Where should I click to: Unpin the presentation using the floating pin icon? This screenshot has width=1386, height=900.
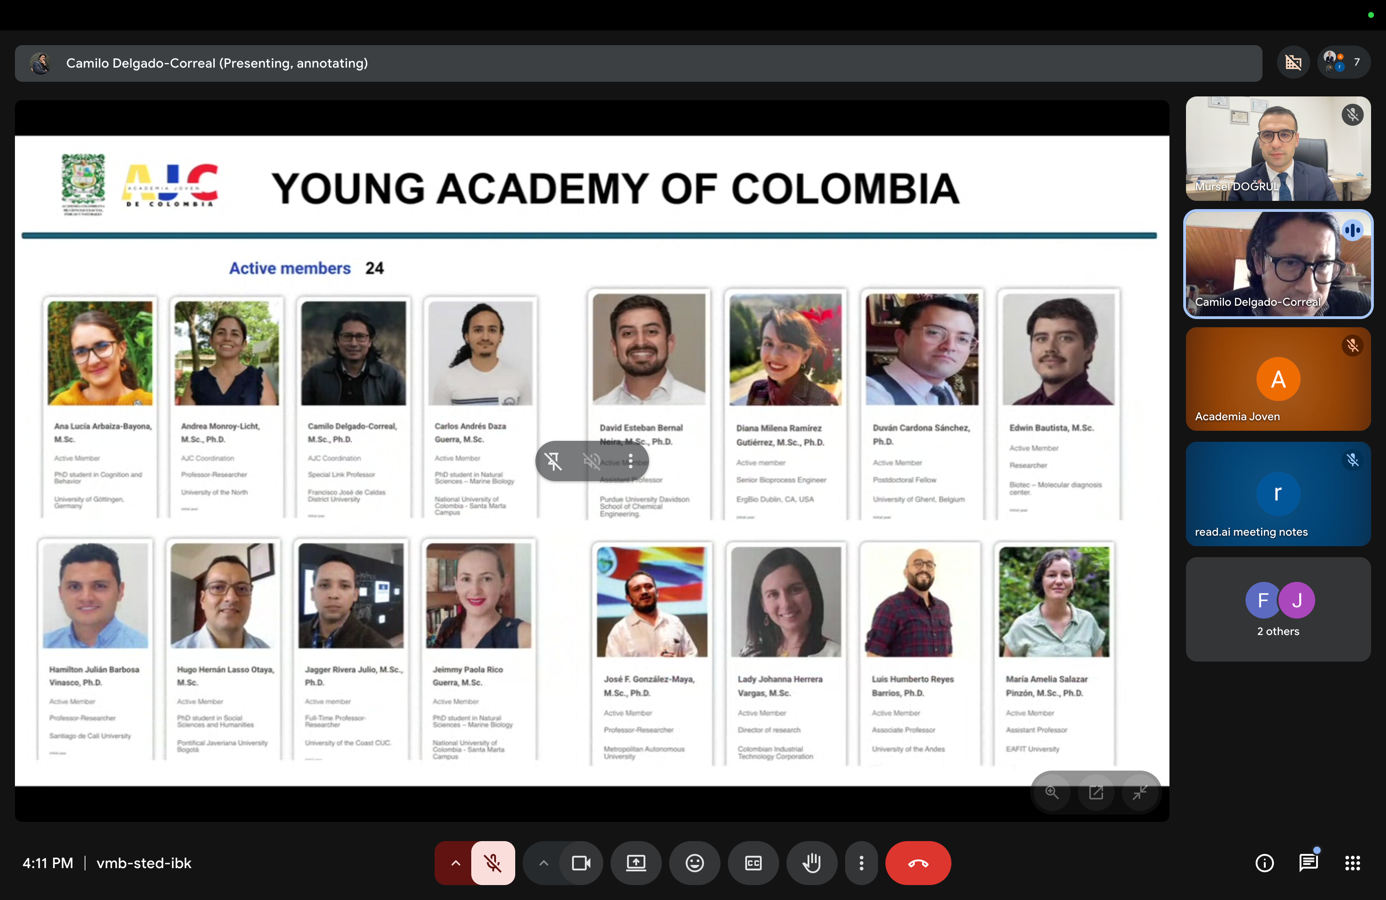[x=554, y=461]
